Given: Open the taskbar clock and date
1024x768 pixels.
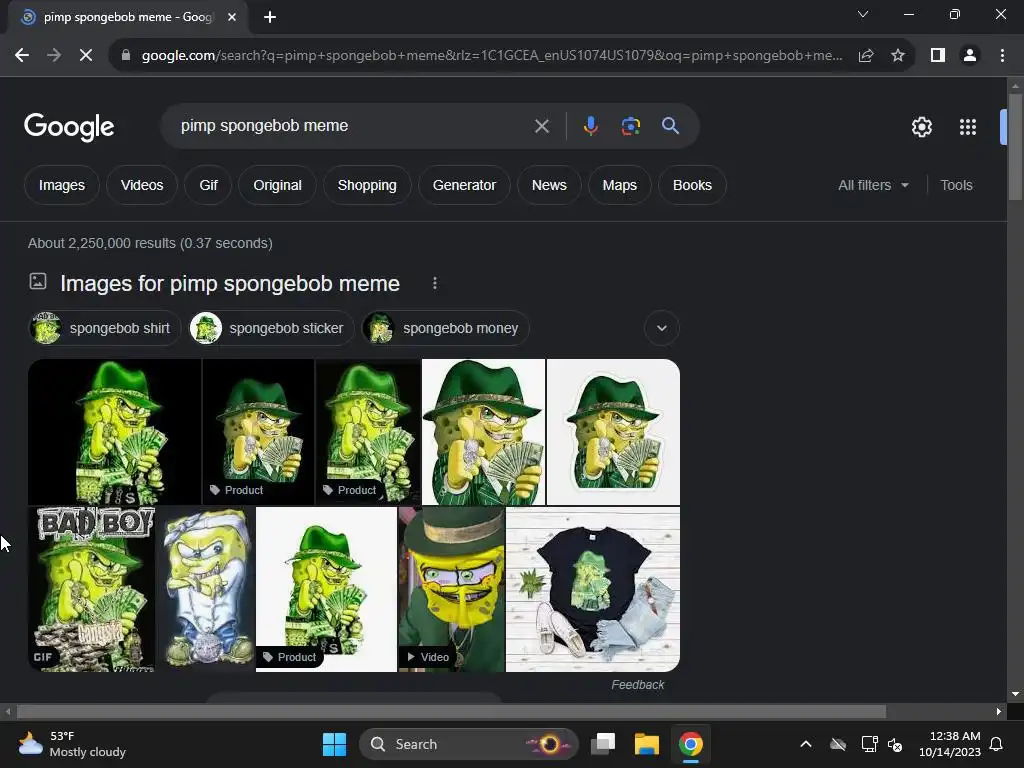Looking at the screenshot, I should (950, 744).
